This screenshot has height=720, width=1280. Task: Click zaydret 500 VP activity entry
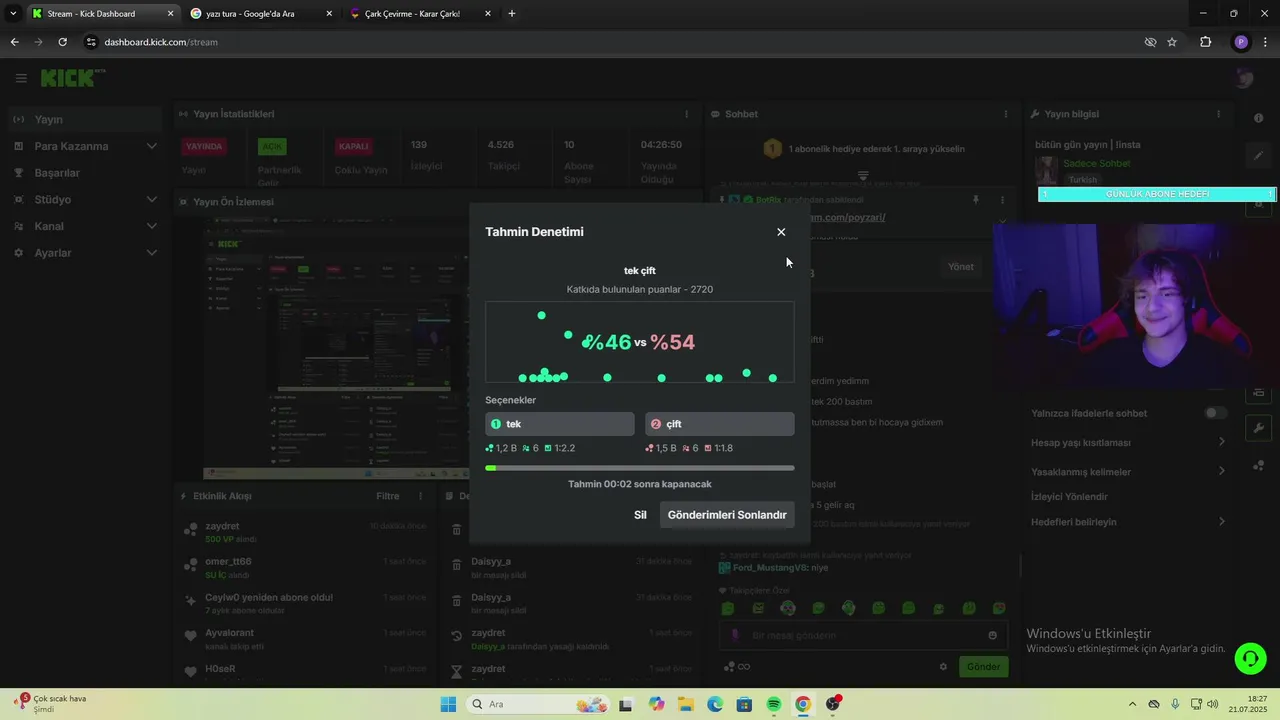(x=305, y=532)
